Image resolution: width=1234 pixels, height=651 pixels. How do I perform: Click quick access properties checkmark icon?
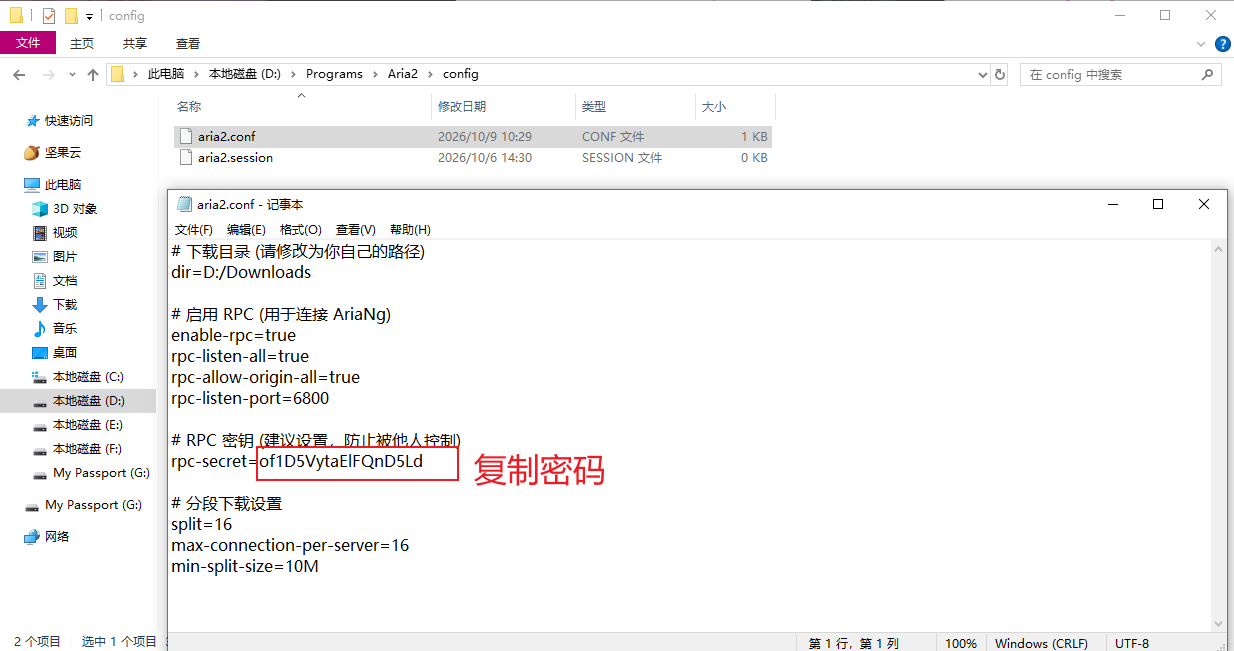49,15
